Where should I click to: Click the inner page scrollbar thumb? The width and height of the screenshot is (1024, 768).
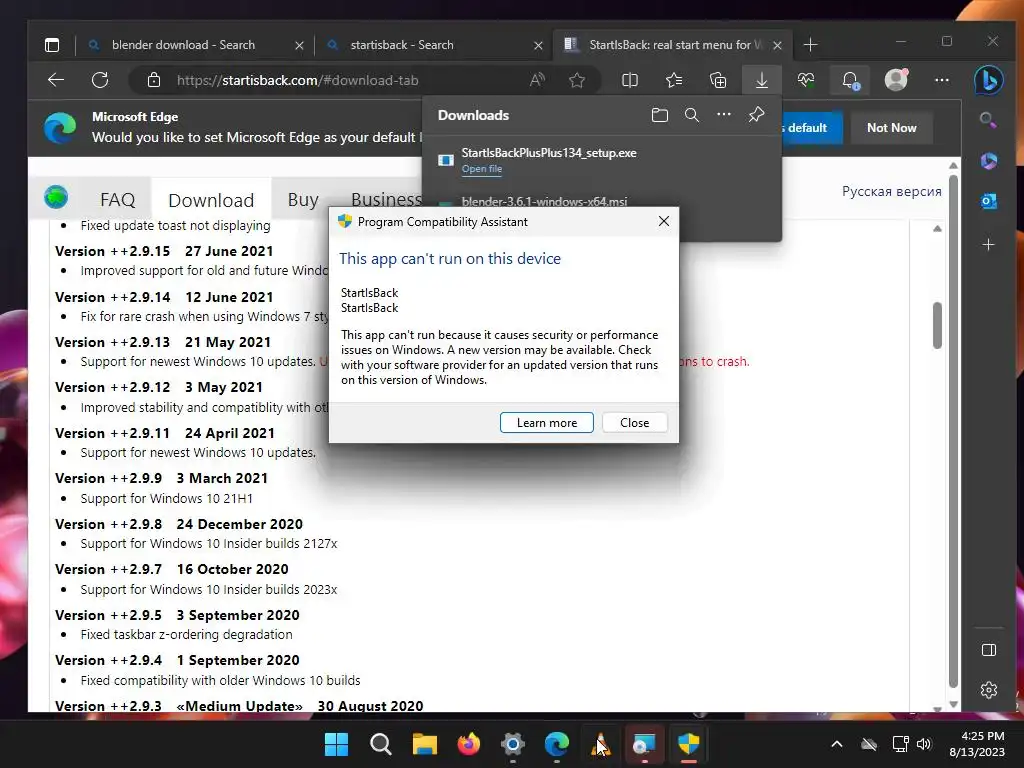(x=937, y=325)
